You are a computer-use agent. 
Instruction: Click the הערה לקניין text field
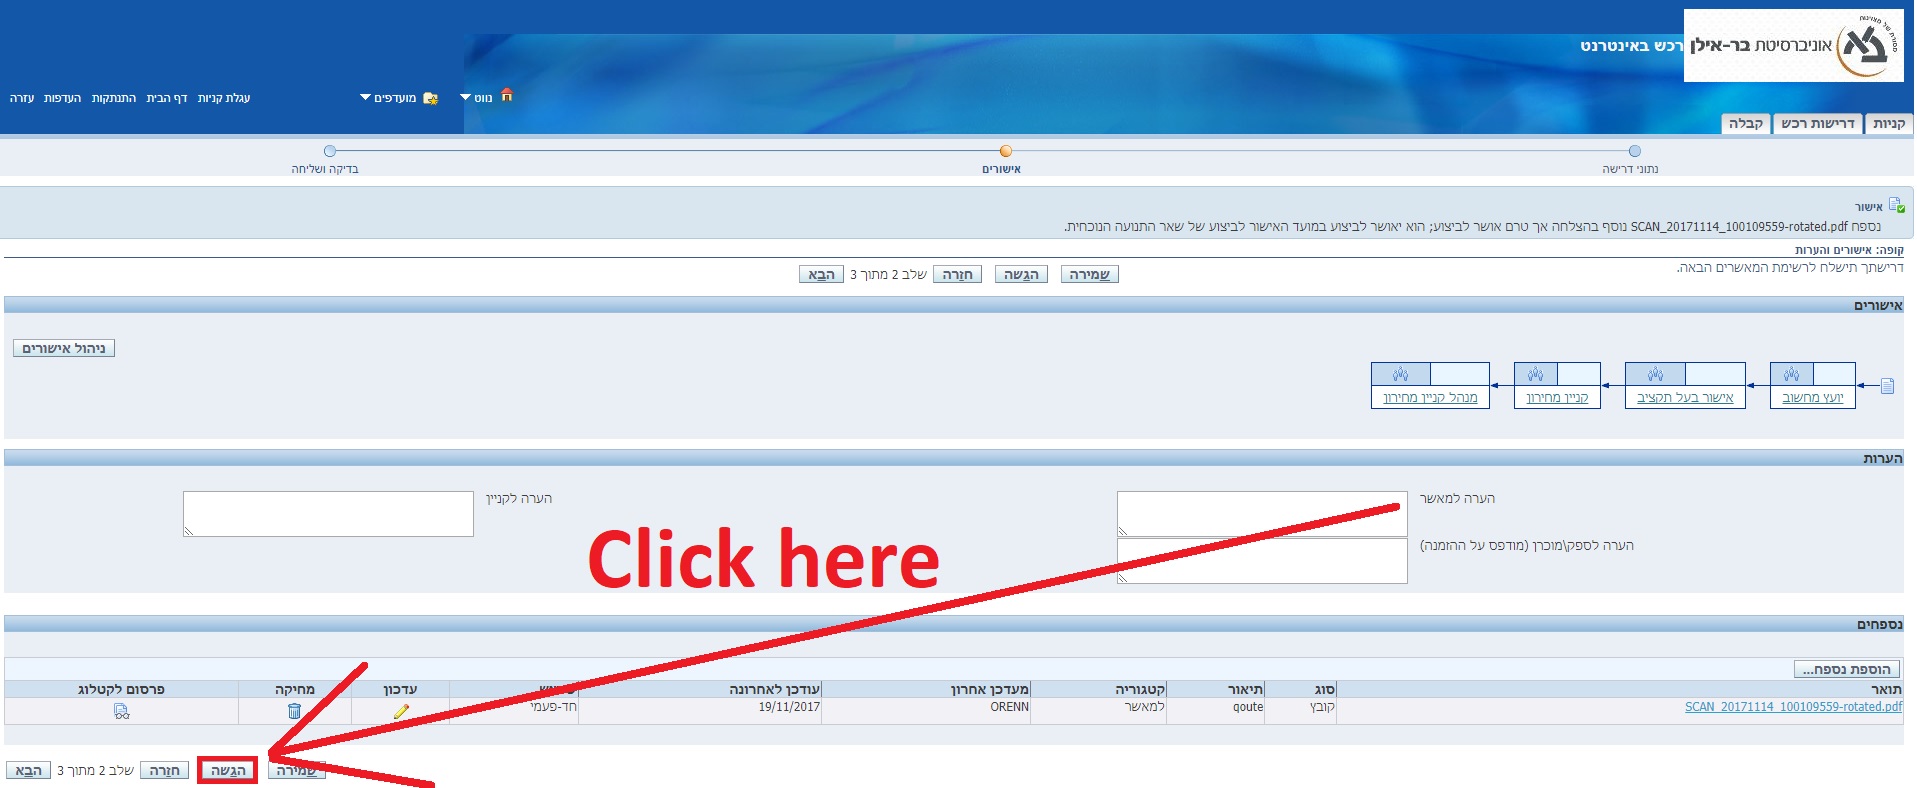328,513
